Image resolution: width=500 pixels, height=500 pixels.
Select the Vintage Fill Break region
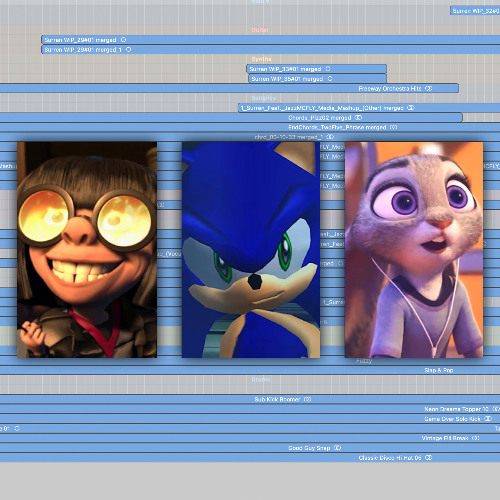[x=250, y=438]
